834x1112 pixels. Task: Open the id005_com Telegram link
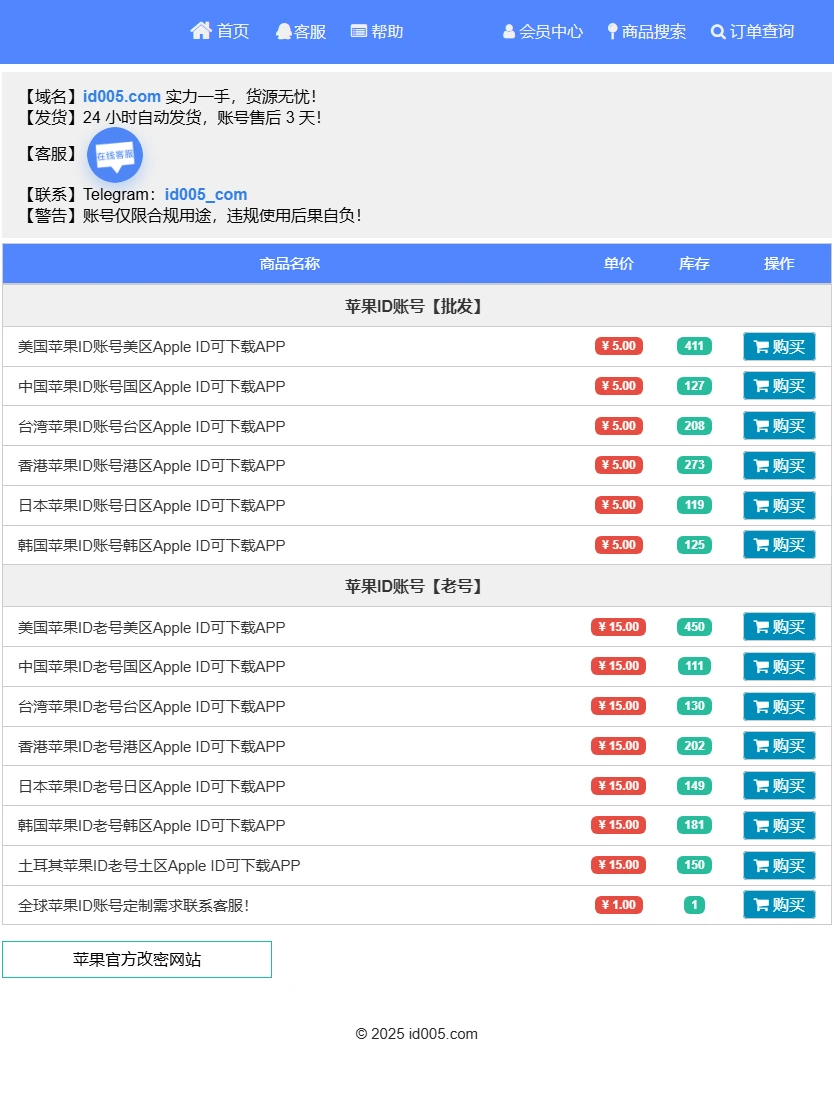pyautogui.click(x=206, y=194)
